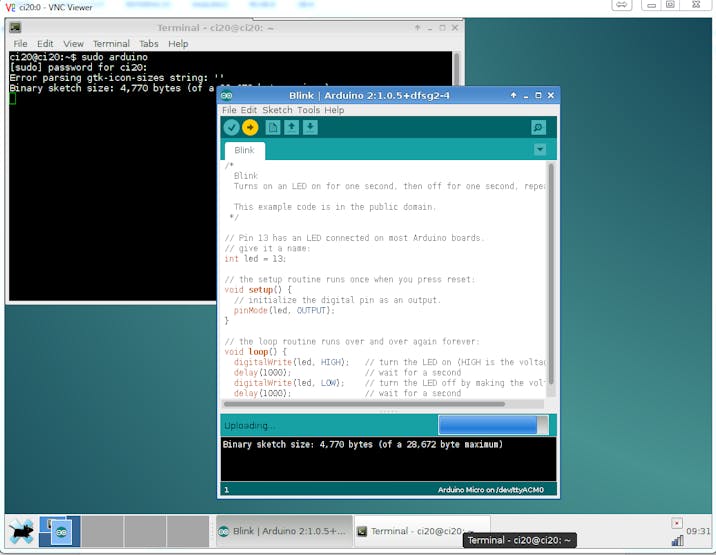Open the Arduino Help menu
Screen dimensions: 716x555
[334, 110]
